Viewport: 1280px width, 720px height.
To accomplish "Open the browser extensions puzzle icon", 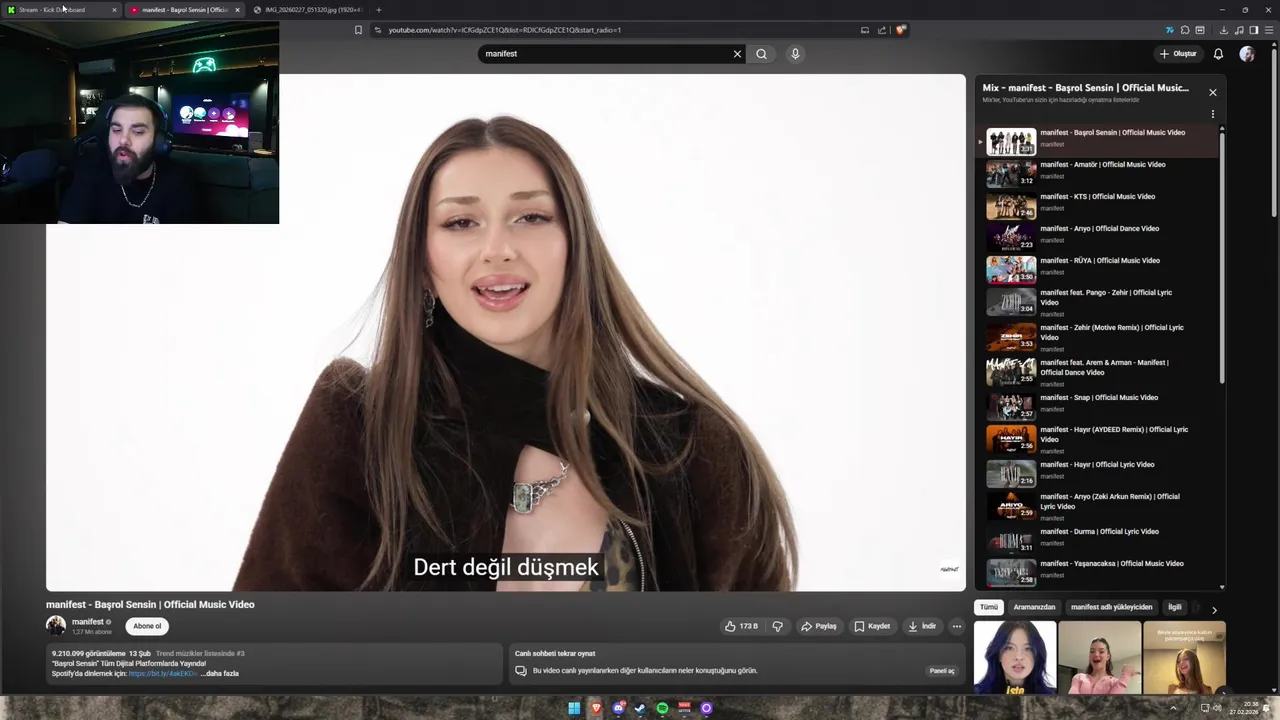I will point(1185,30).
